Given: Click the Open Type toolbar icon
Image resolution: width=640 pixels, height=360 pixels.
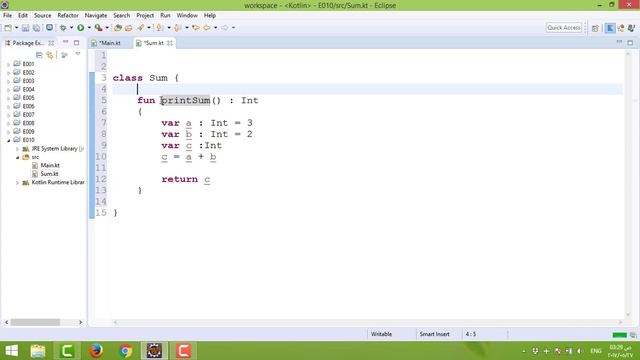Looking at the screenshot, I should (129, 28).
